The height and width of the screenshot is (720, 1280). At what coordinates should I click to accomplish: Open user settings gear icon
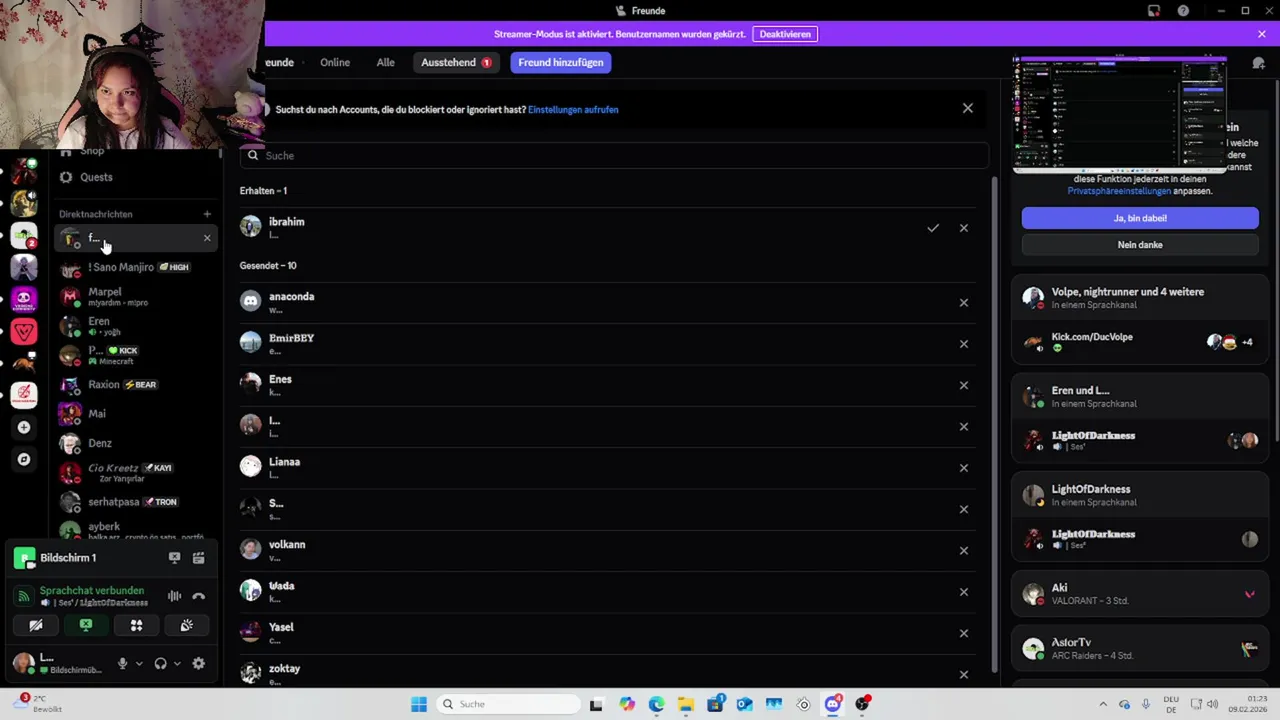198,663
